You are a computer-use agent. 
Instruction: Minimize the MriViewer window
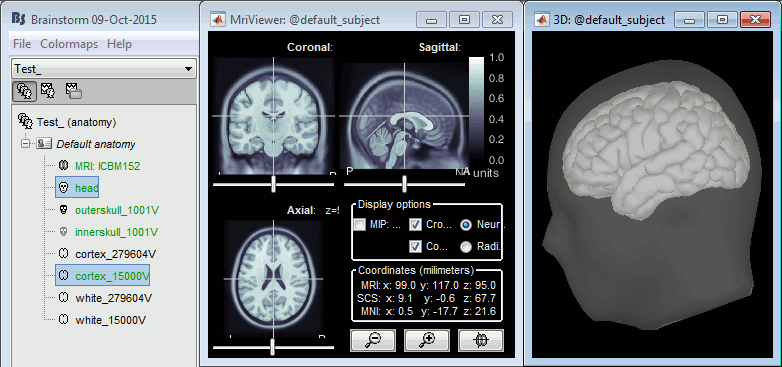tap(431, 20)
